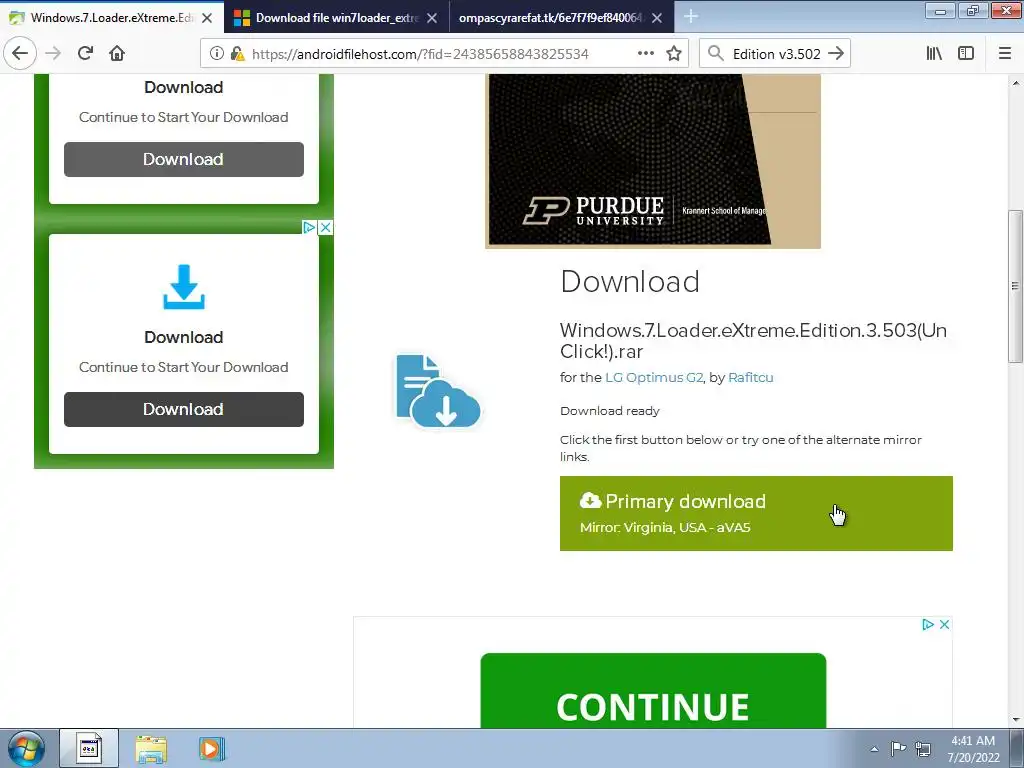Click the large 'Download' page heading
The height and width of the screenshot is (768, 1024).
coord(630,281)
